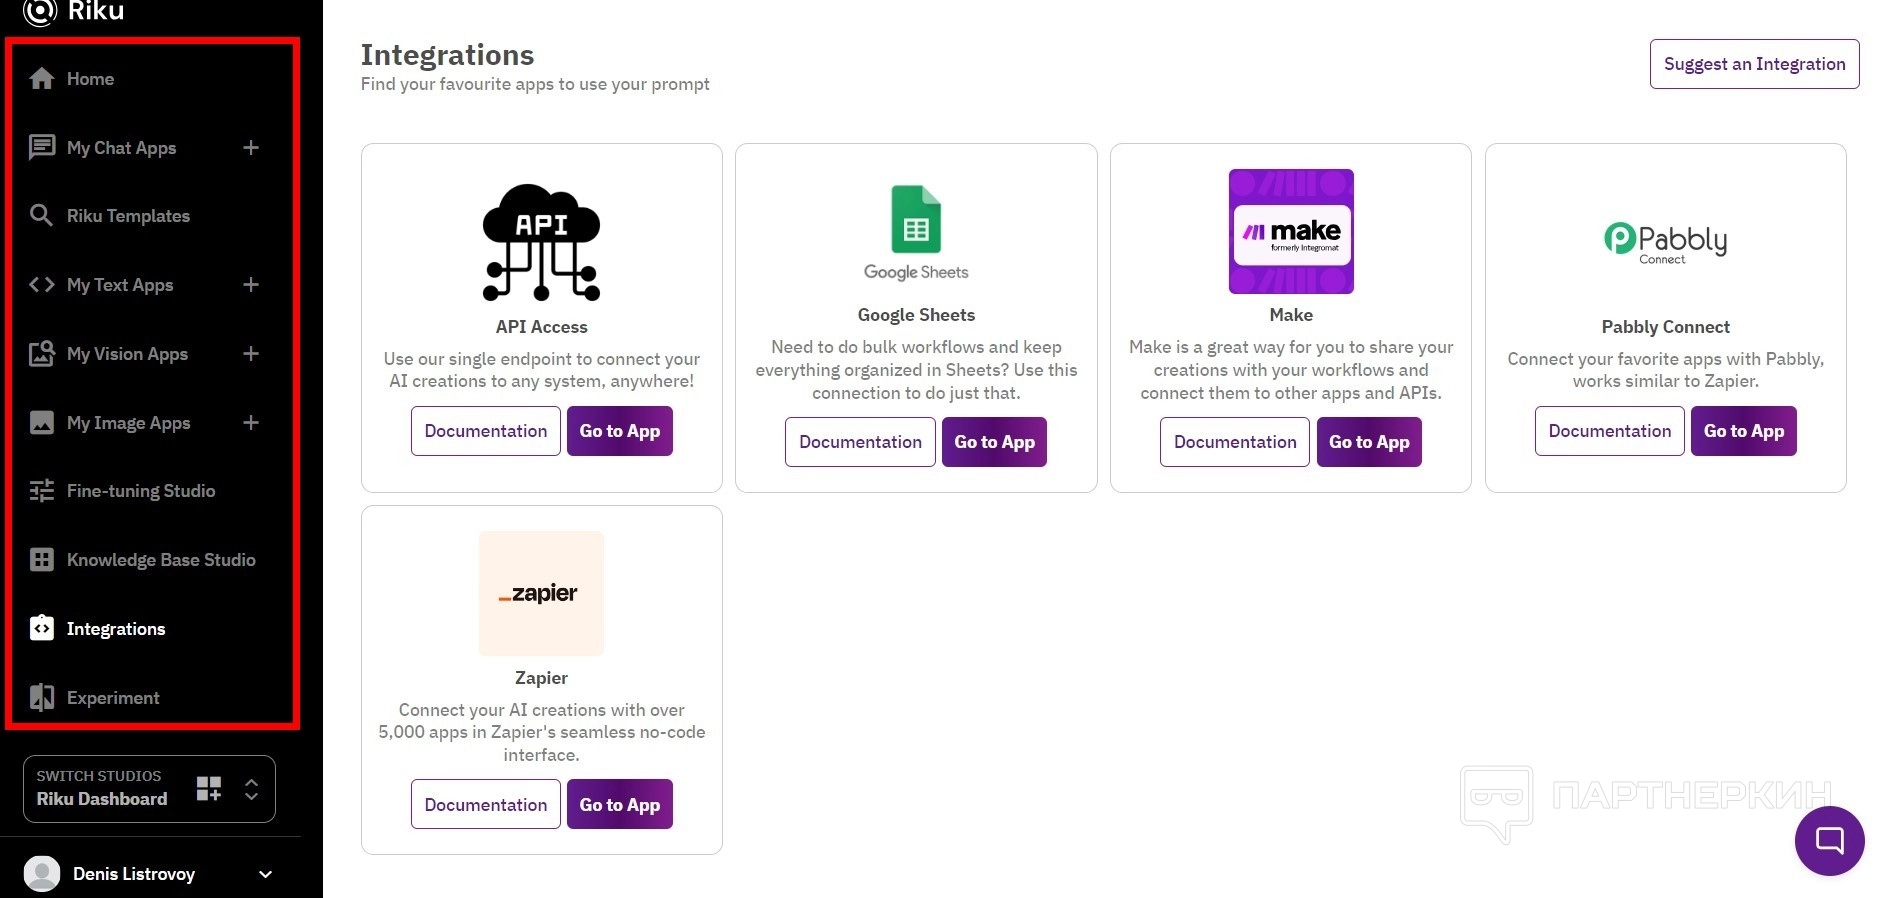The height and width of the screenshot is (898, 1884).
Task: Click Go to App for Pabbly Connect
Action: click(1743, 431)
